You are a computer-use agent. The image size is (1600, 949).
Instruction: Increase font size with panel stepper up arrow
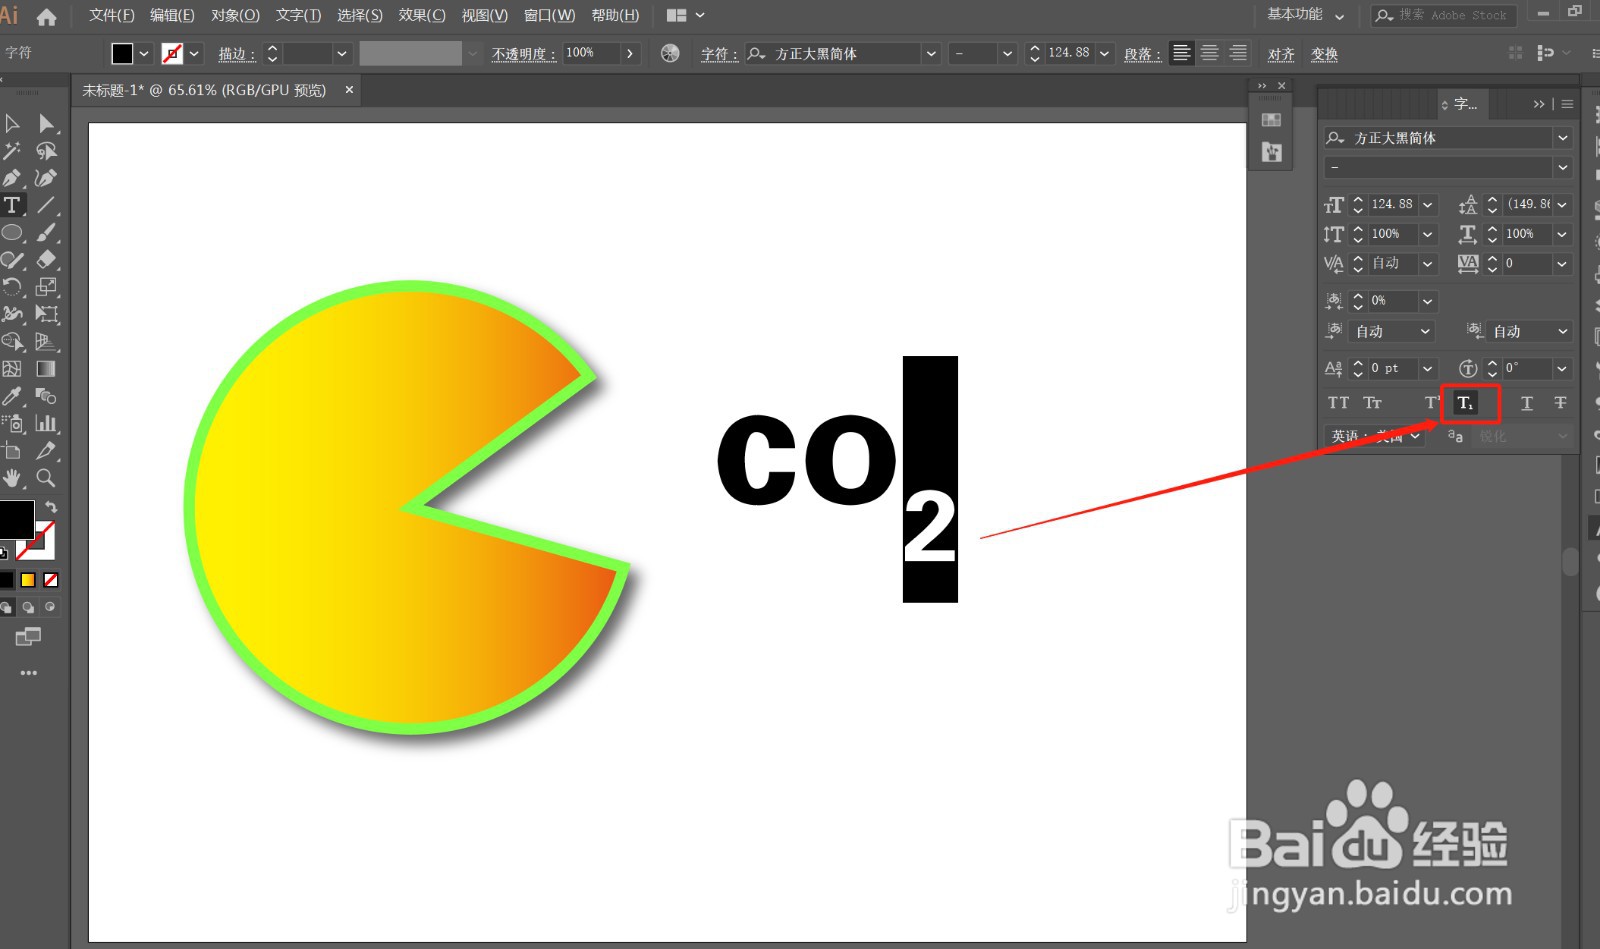pos(1358,200)
